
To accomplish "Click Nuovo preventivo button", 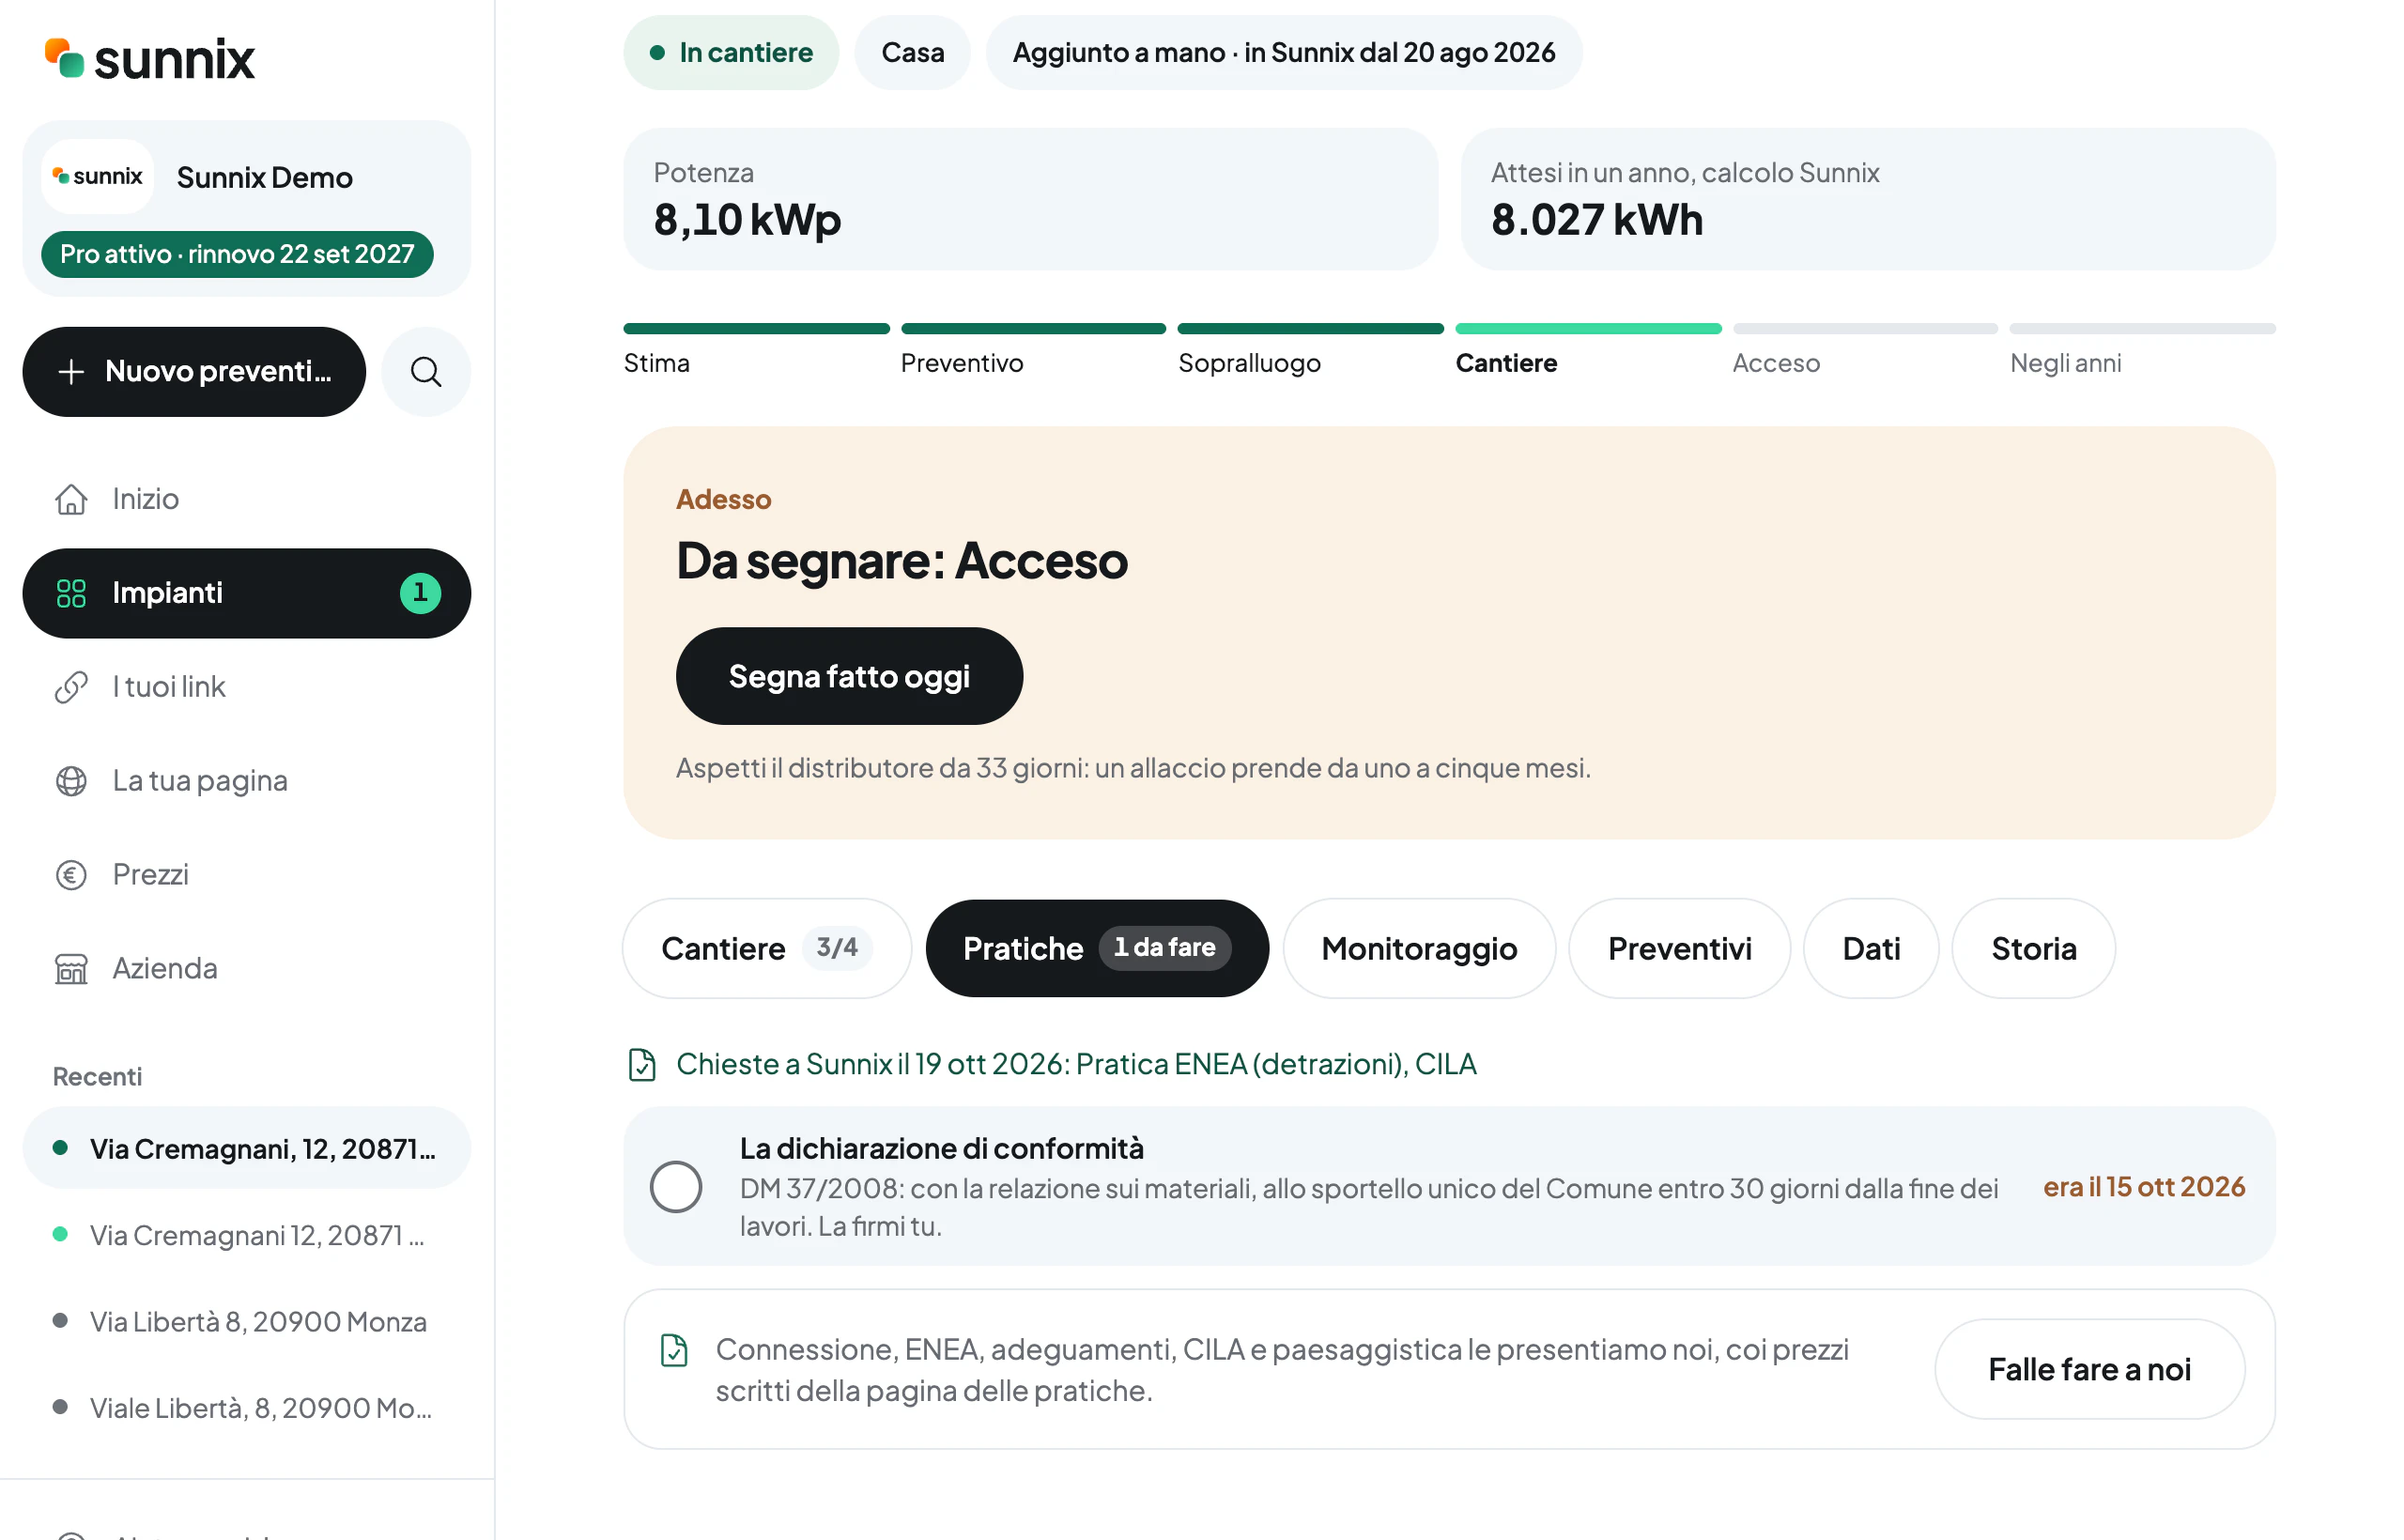I will tap(194, 372).
